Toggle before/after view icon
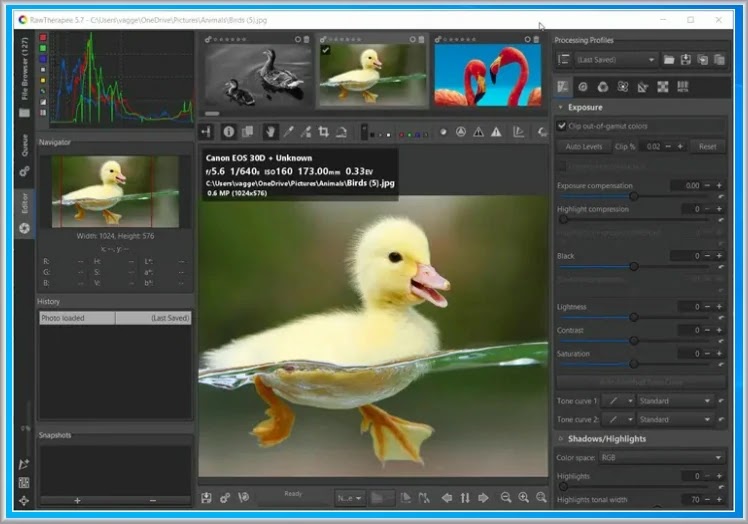Screen dimensions: 748x524 [248, 132]
